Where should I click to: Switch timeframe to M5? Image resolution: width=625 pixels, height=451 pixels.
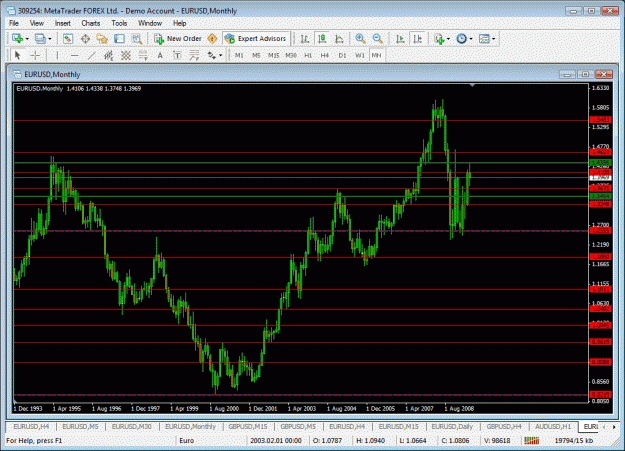(256, 55)
